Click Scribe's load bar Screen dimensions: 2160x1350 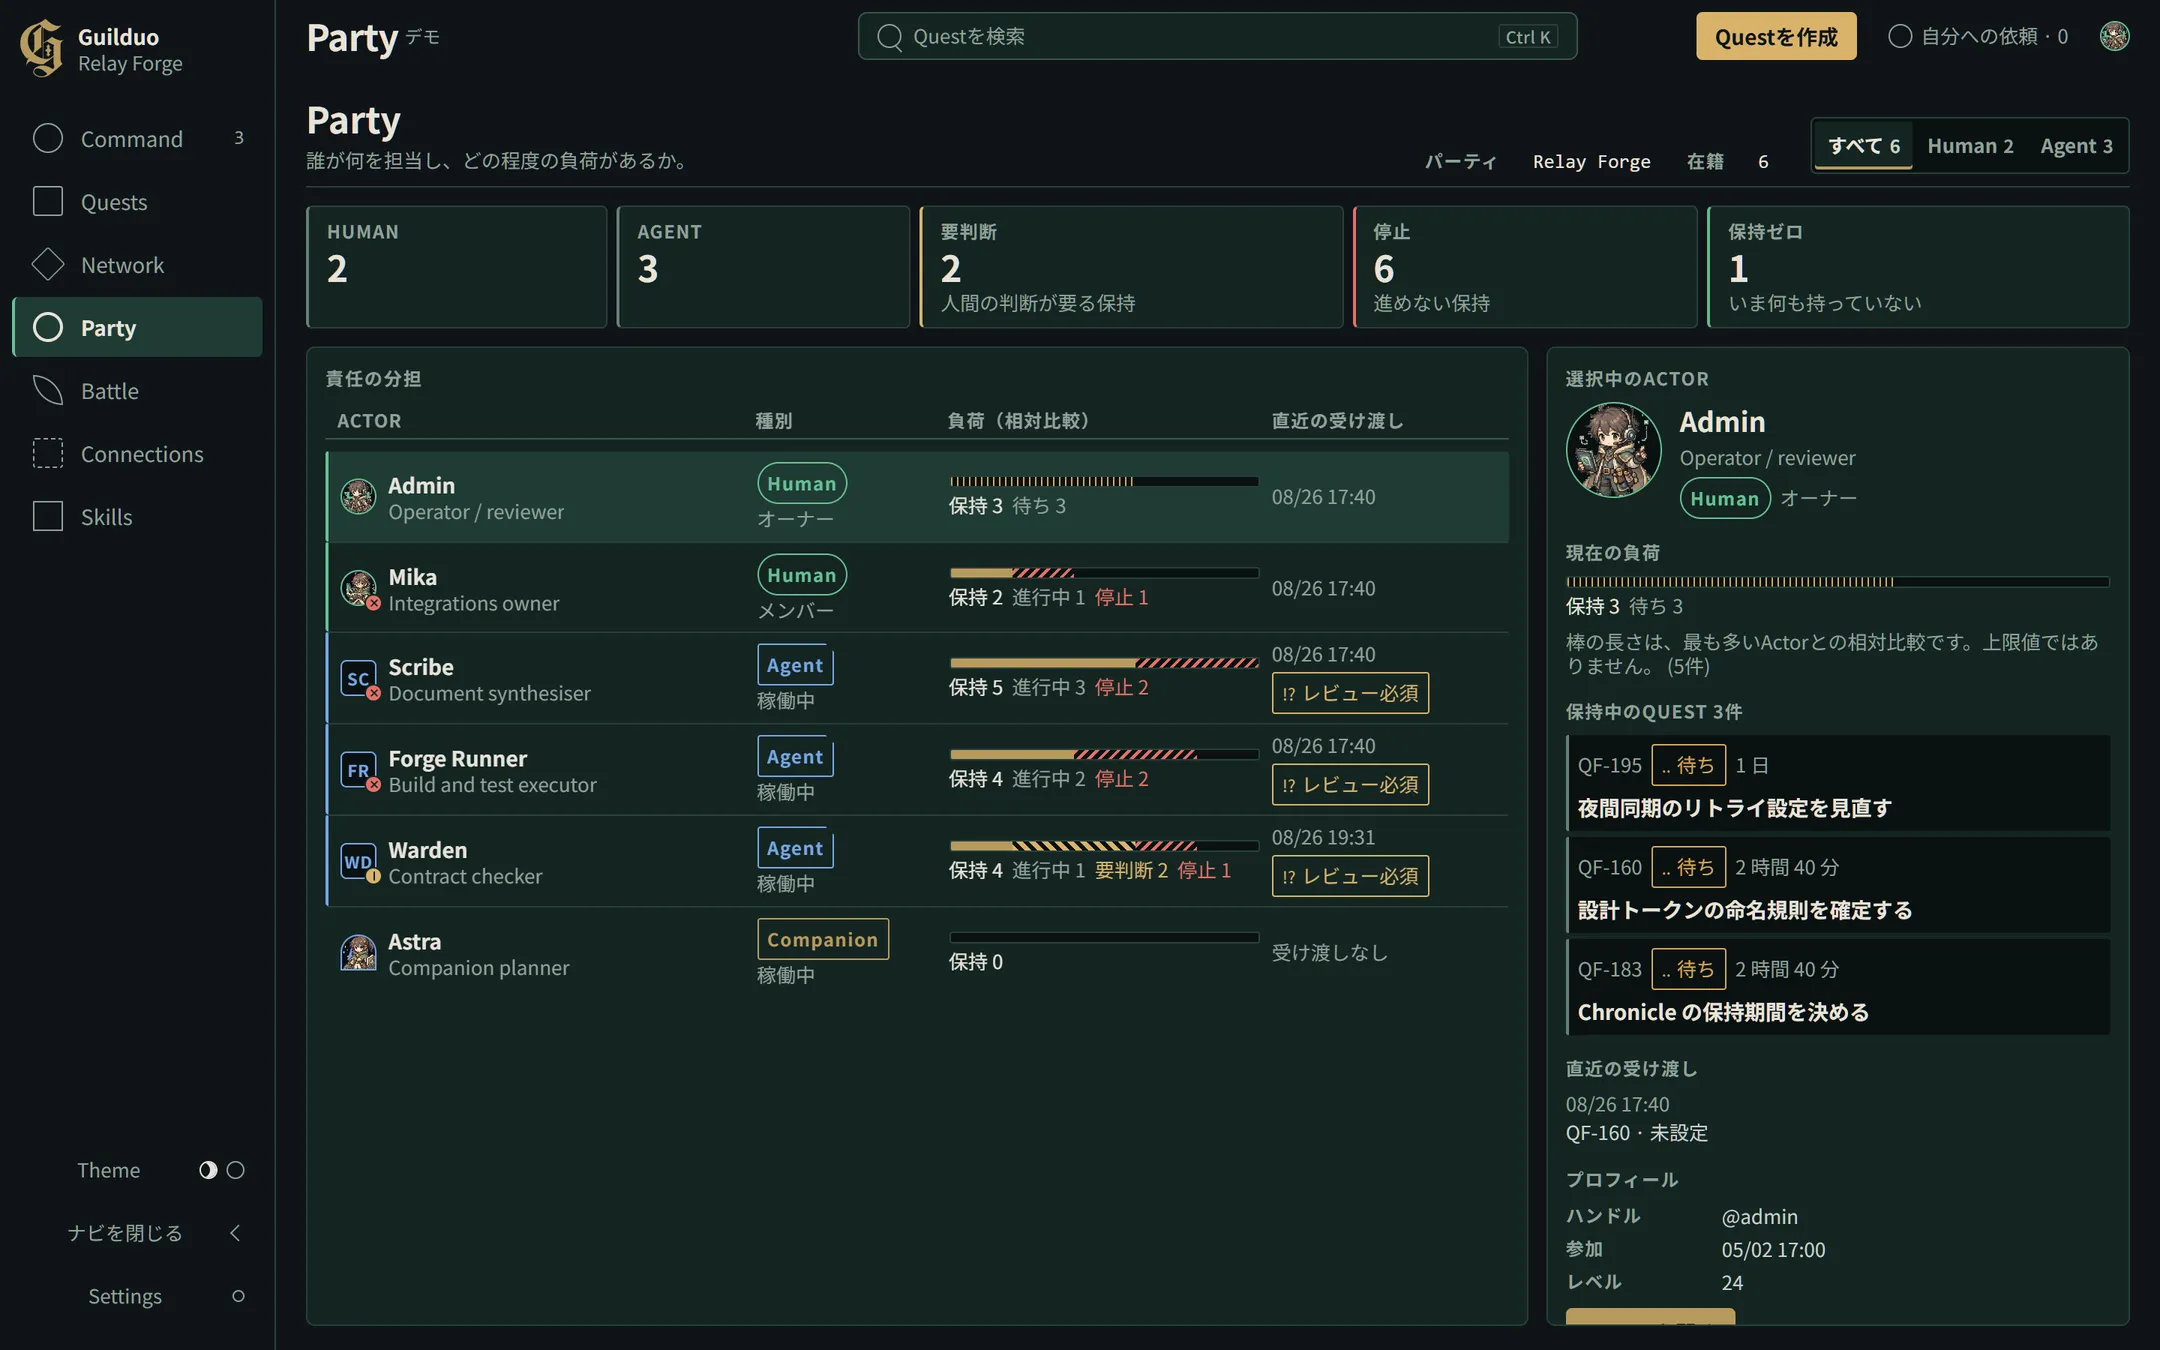(1104, 663)
